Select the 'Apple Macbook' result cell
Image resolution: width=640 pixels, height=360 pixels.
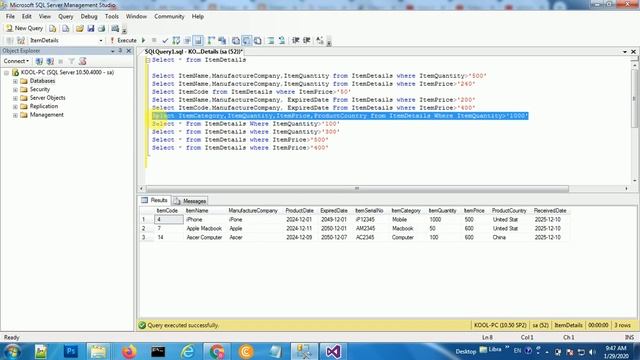point(204,229)
